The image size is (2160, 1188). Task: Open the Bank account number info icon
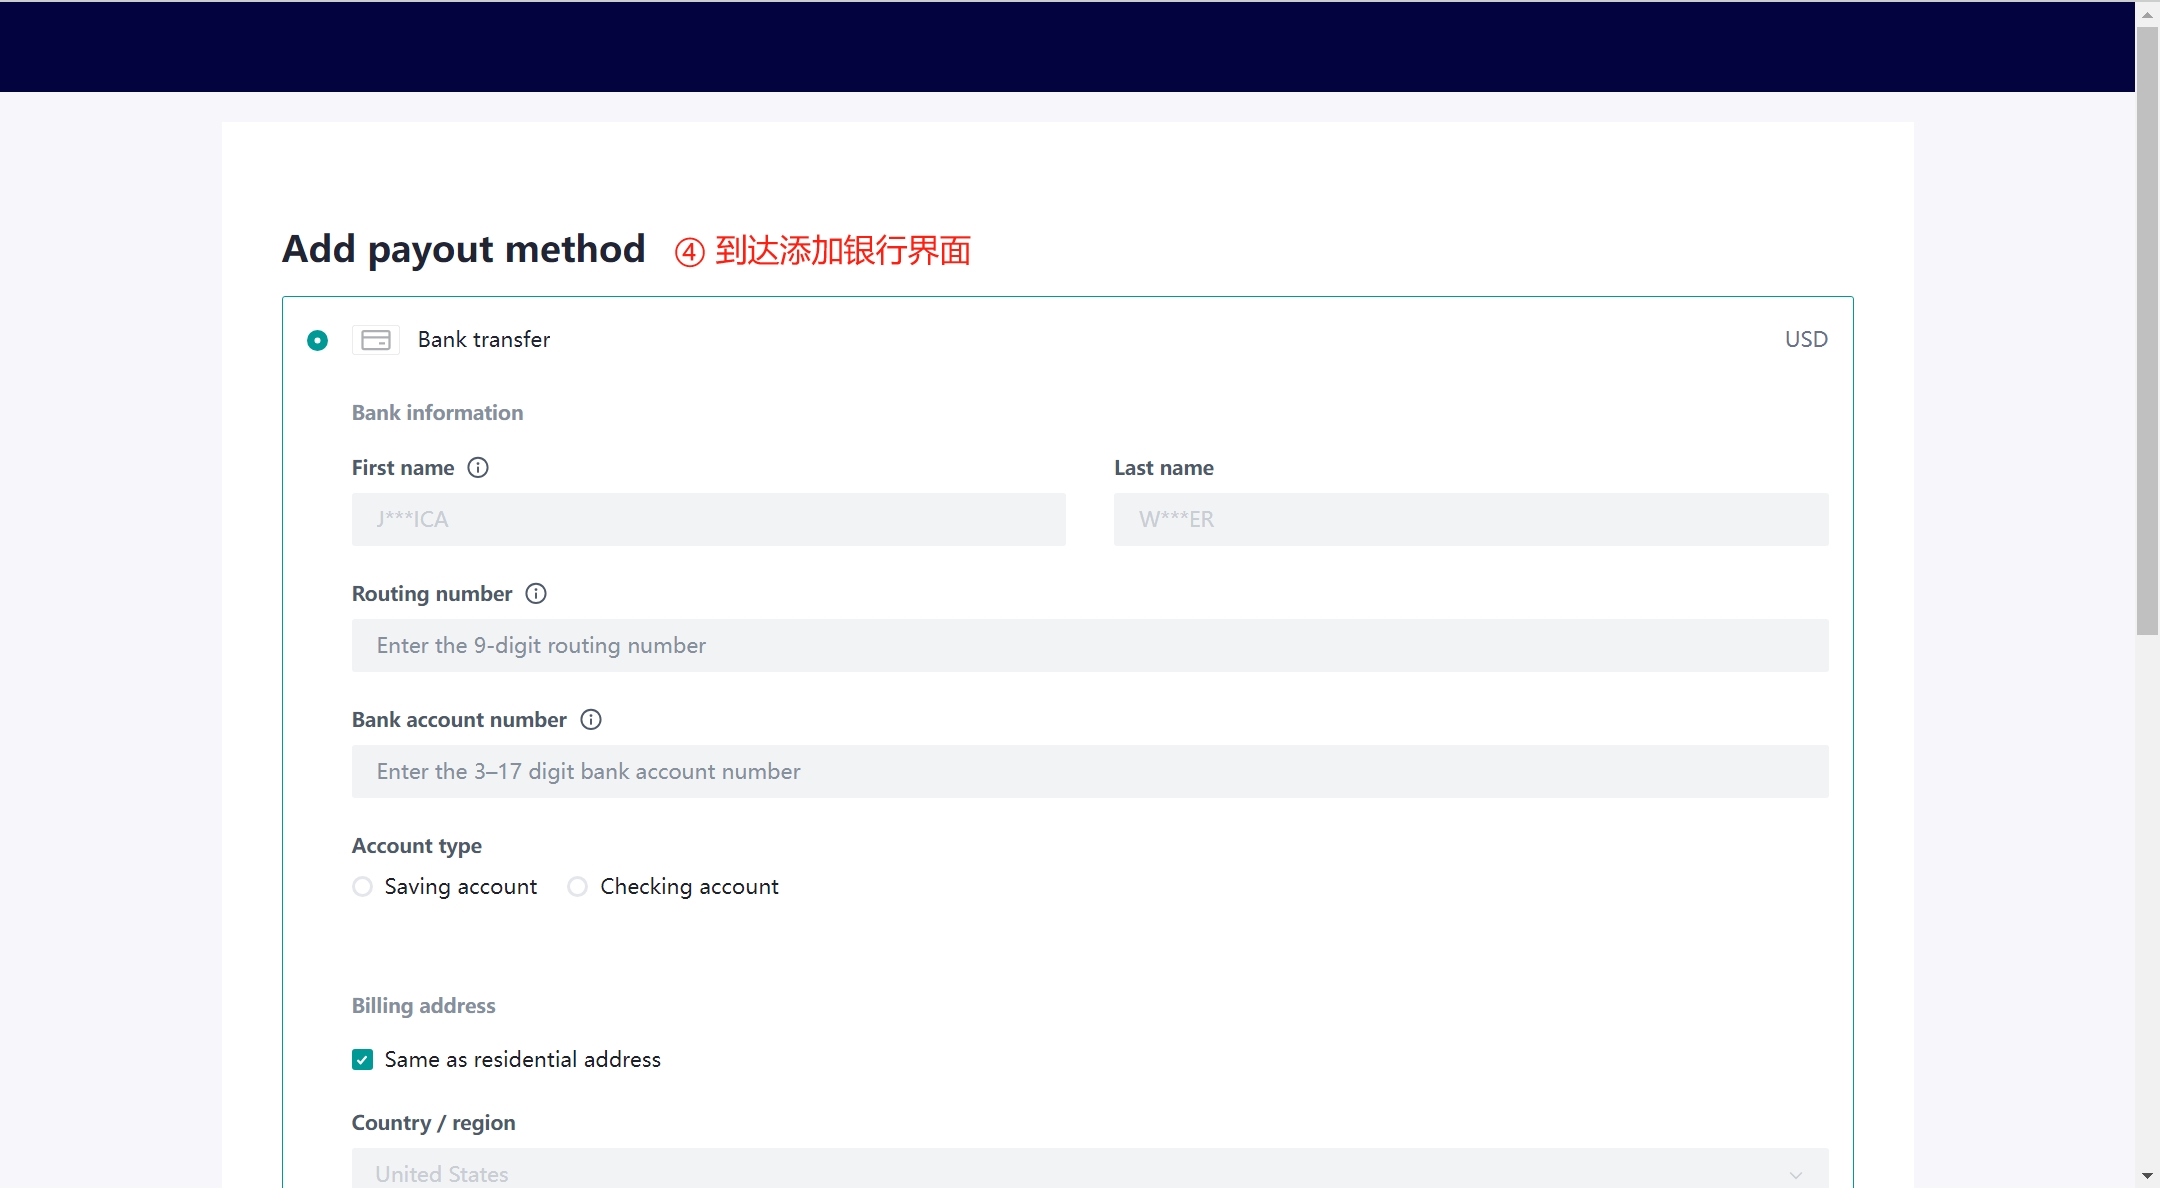[591, 719]
